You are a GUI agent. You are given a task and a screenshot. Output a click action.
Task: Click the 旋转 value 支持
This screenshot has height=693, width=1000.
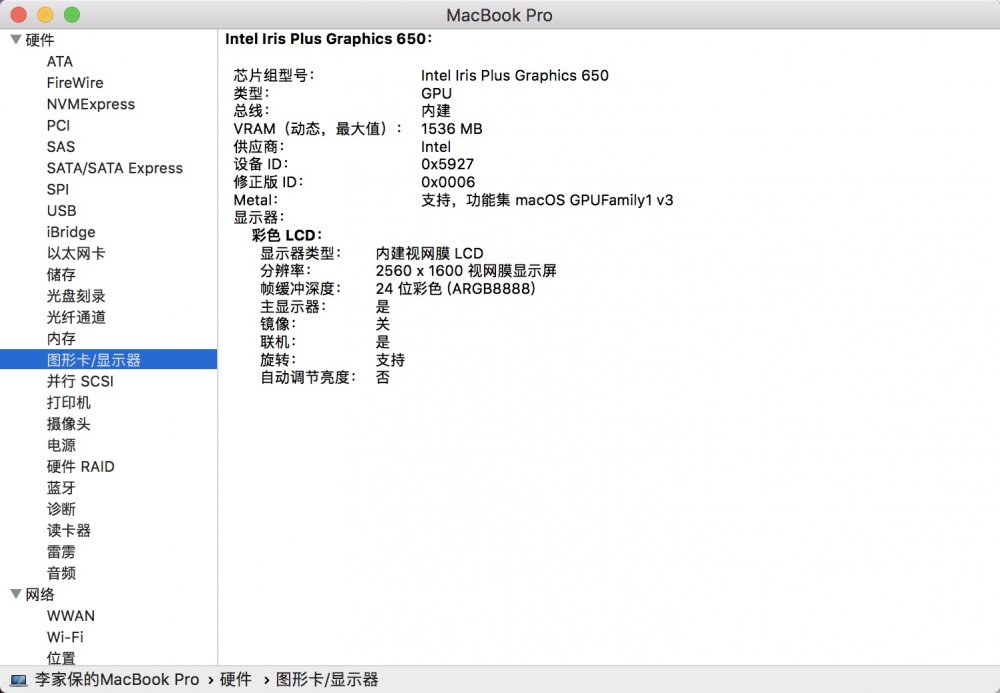point(390,360)
